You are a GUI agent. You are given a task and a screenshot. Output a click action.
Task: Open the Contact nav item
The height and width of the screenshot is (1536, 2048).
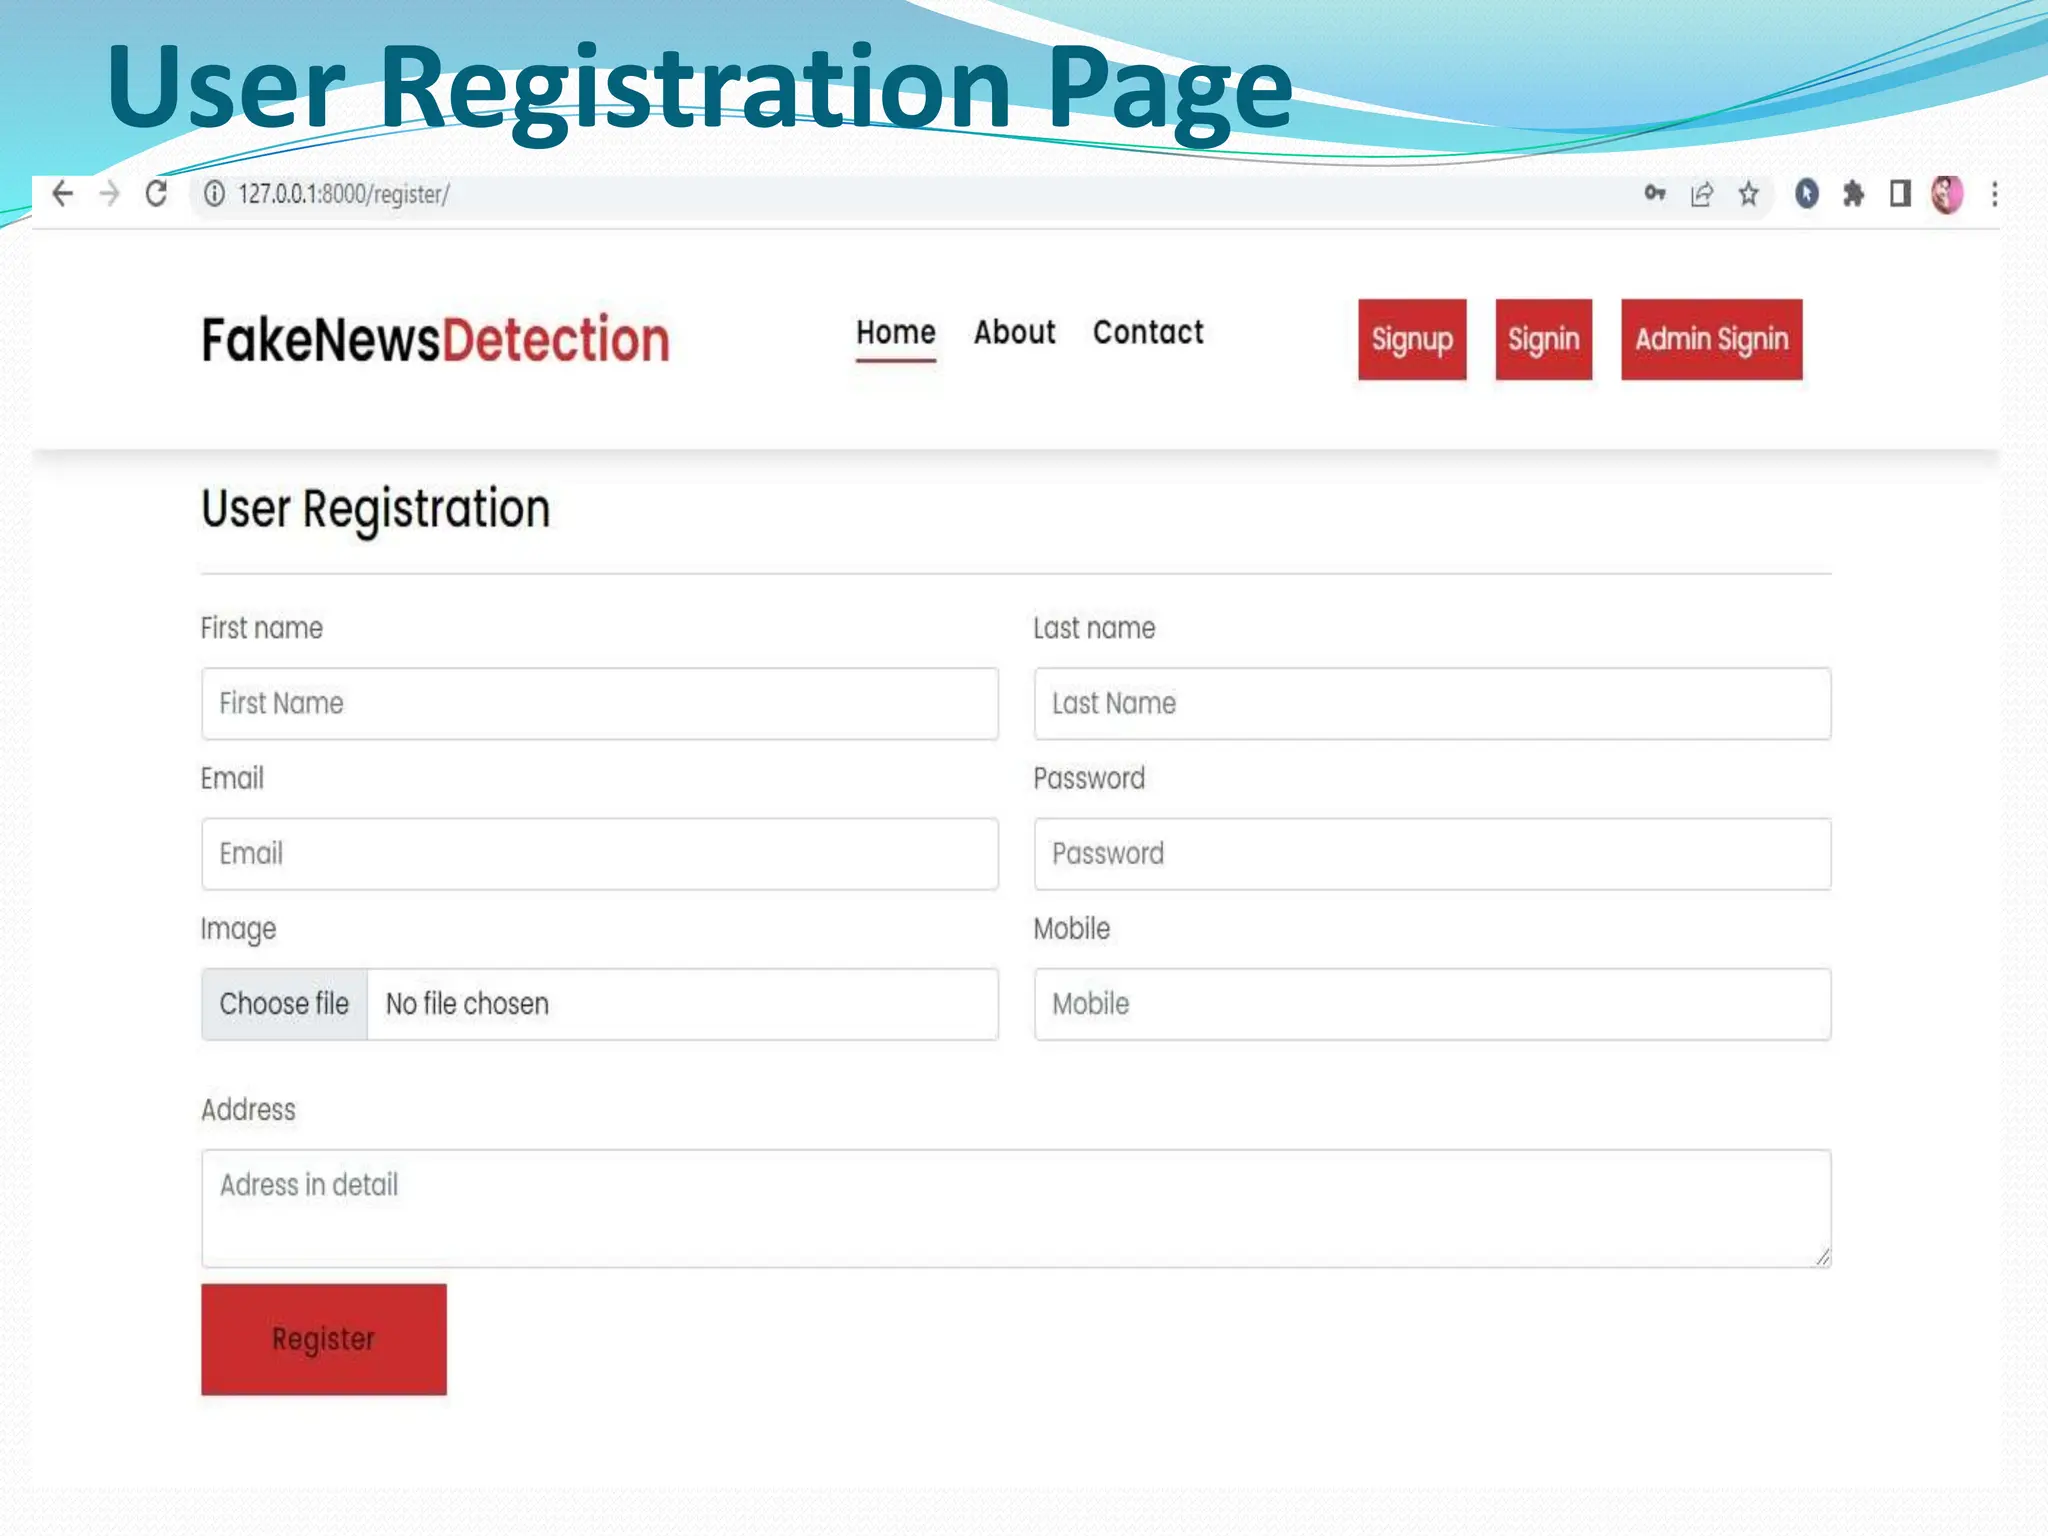(x=1148, y=332)
